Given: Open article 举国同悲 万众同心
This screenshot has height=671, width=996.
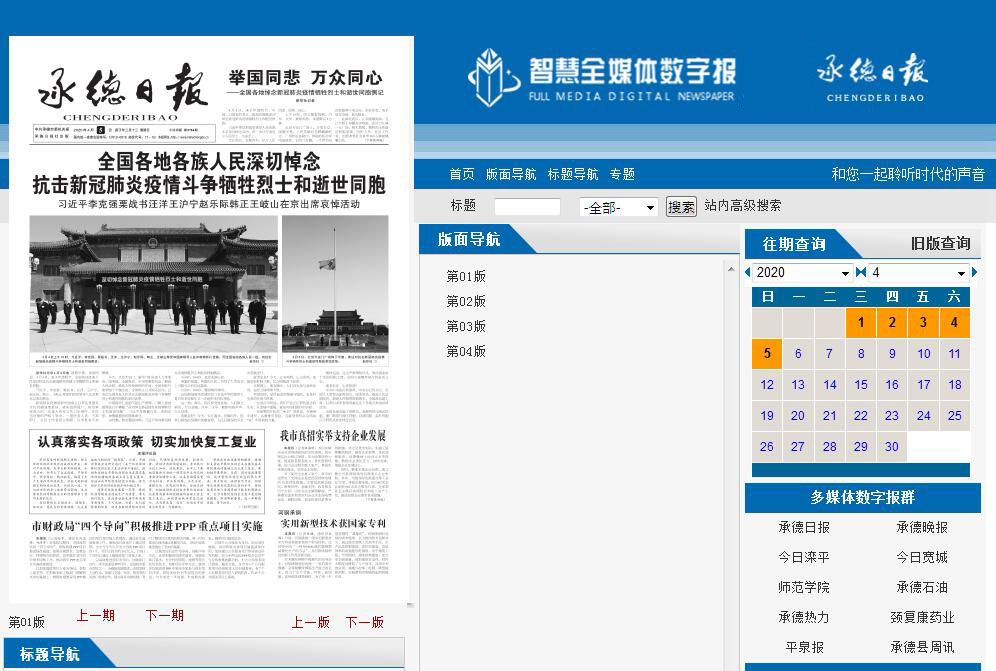Looking at the screenshot, I should [x=306, y=78].
